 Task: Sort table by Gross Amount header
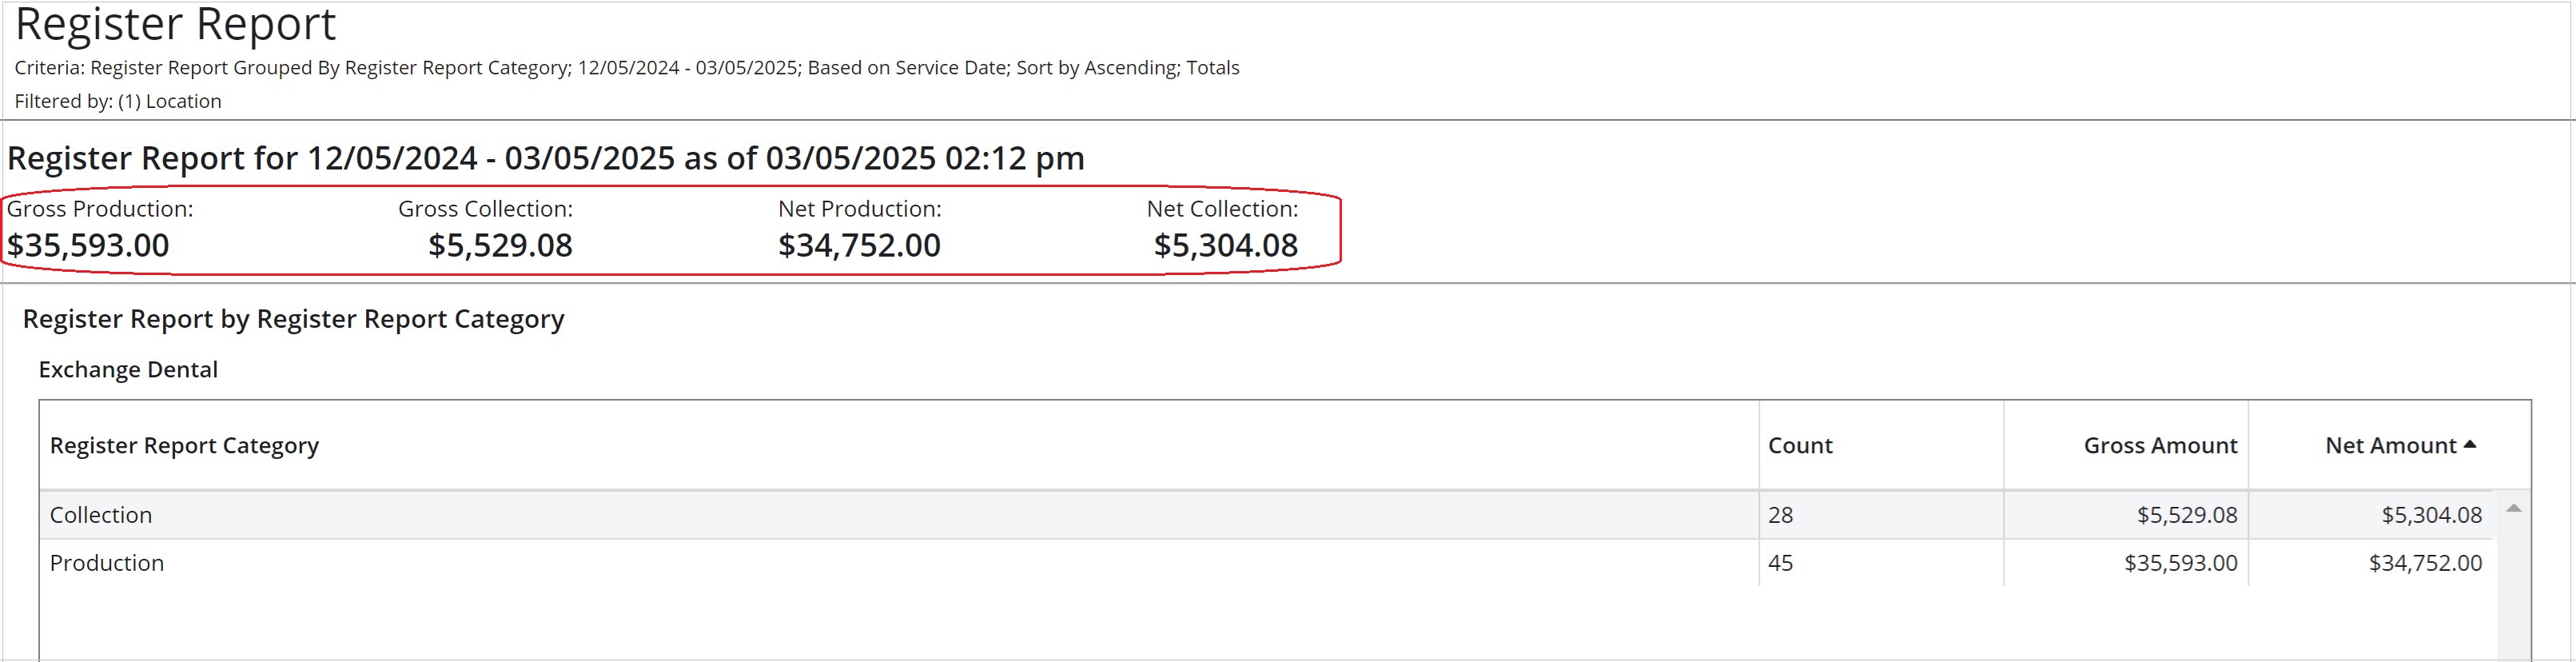tap(2160, 446)
